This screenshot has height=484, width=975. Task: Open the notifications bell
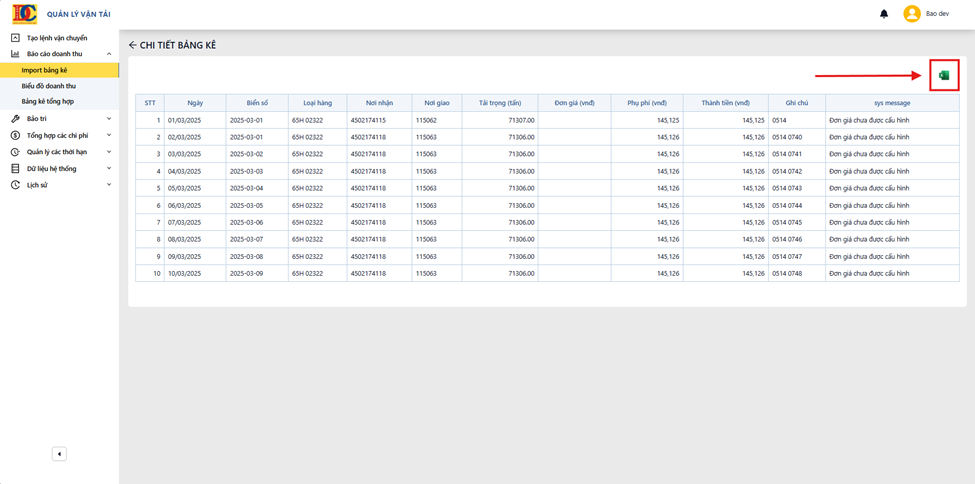pyautogui.click(x=884, y=14)
